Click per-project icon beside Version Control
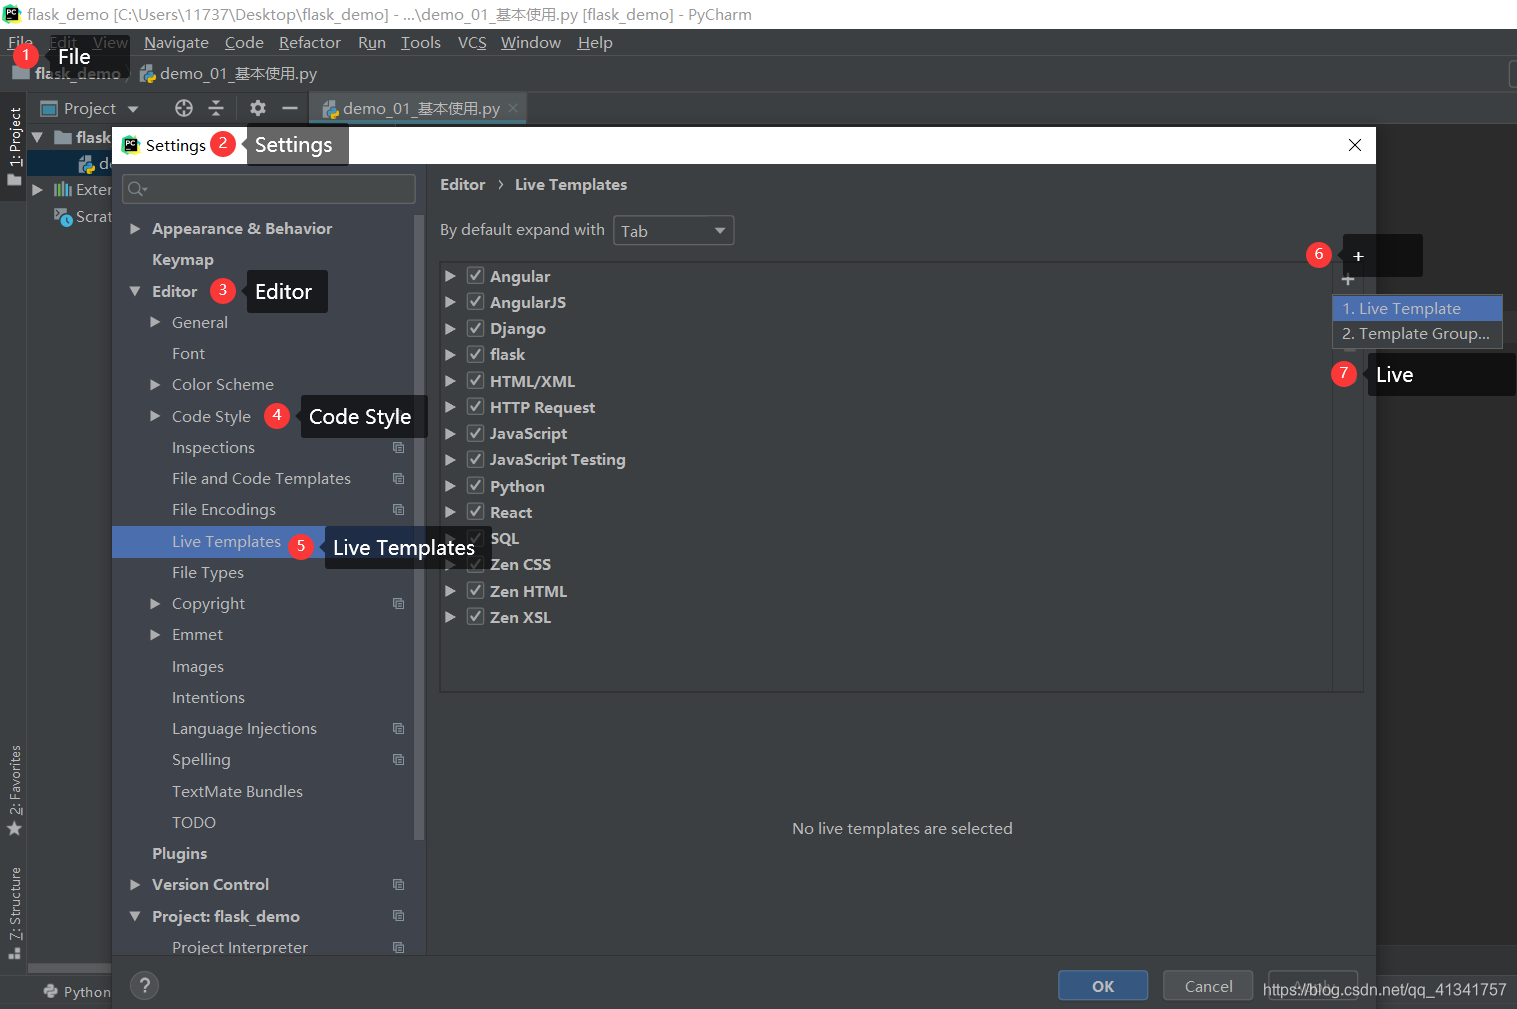This screenshot has height=1009, width=1517. [398, 885]
